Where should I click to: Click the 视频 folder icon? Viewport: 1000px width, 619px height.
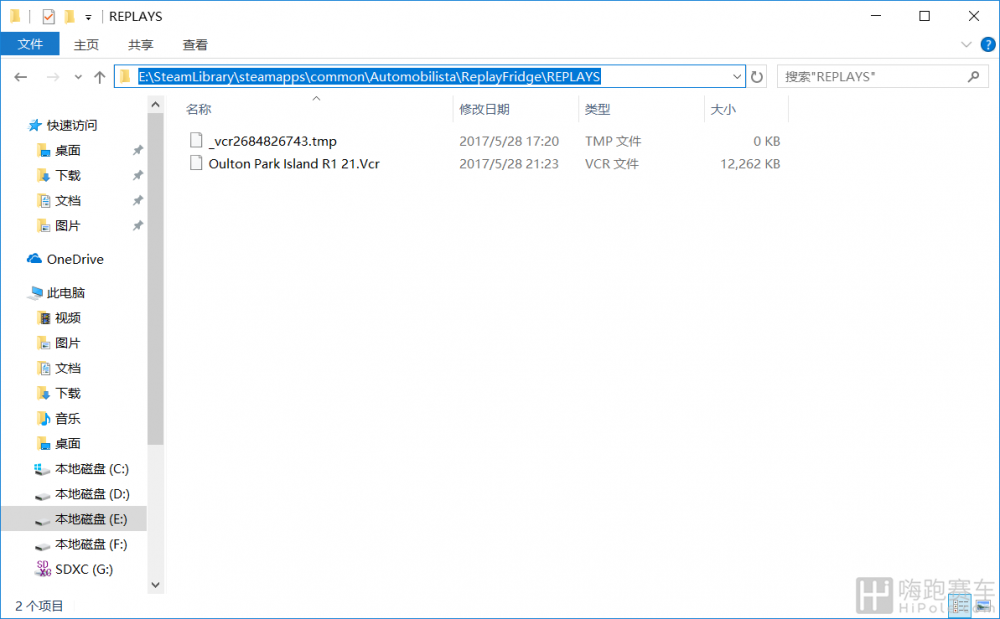43,318
